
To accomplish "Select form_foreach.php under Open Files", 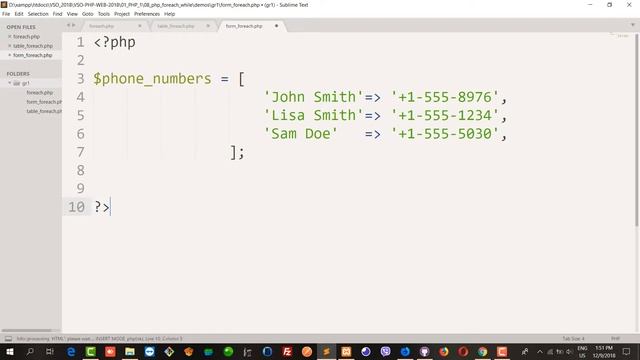I will [33, 55].
